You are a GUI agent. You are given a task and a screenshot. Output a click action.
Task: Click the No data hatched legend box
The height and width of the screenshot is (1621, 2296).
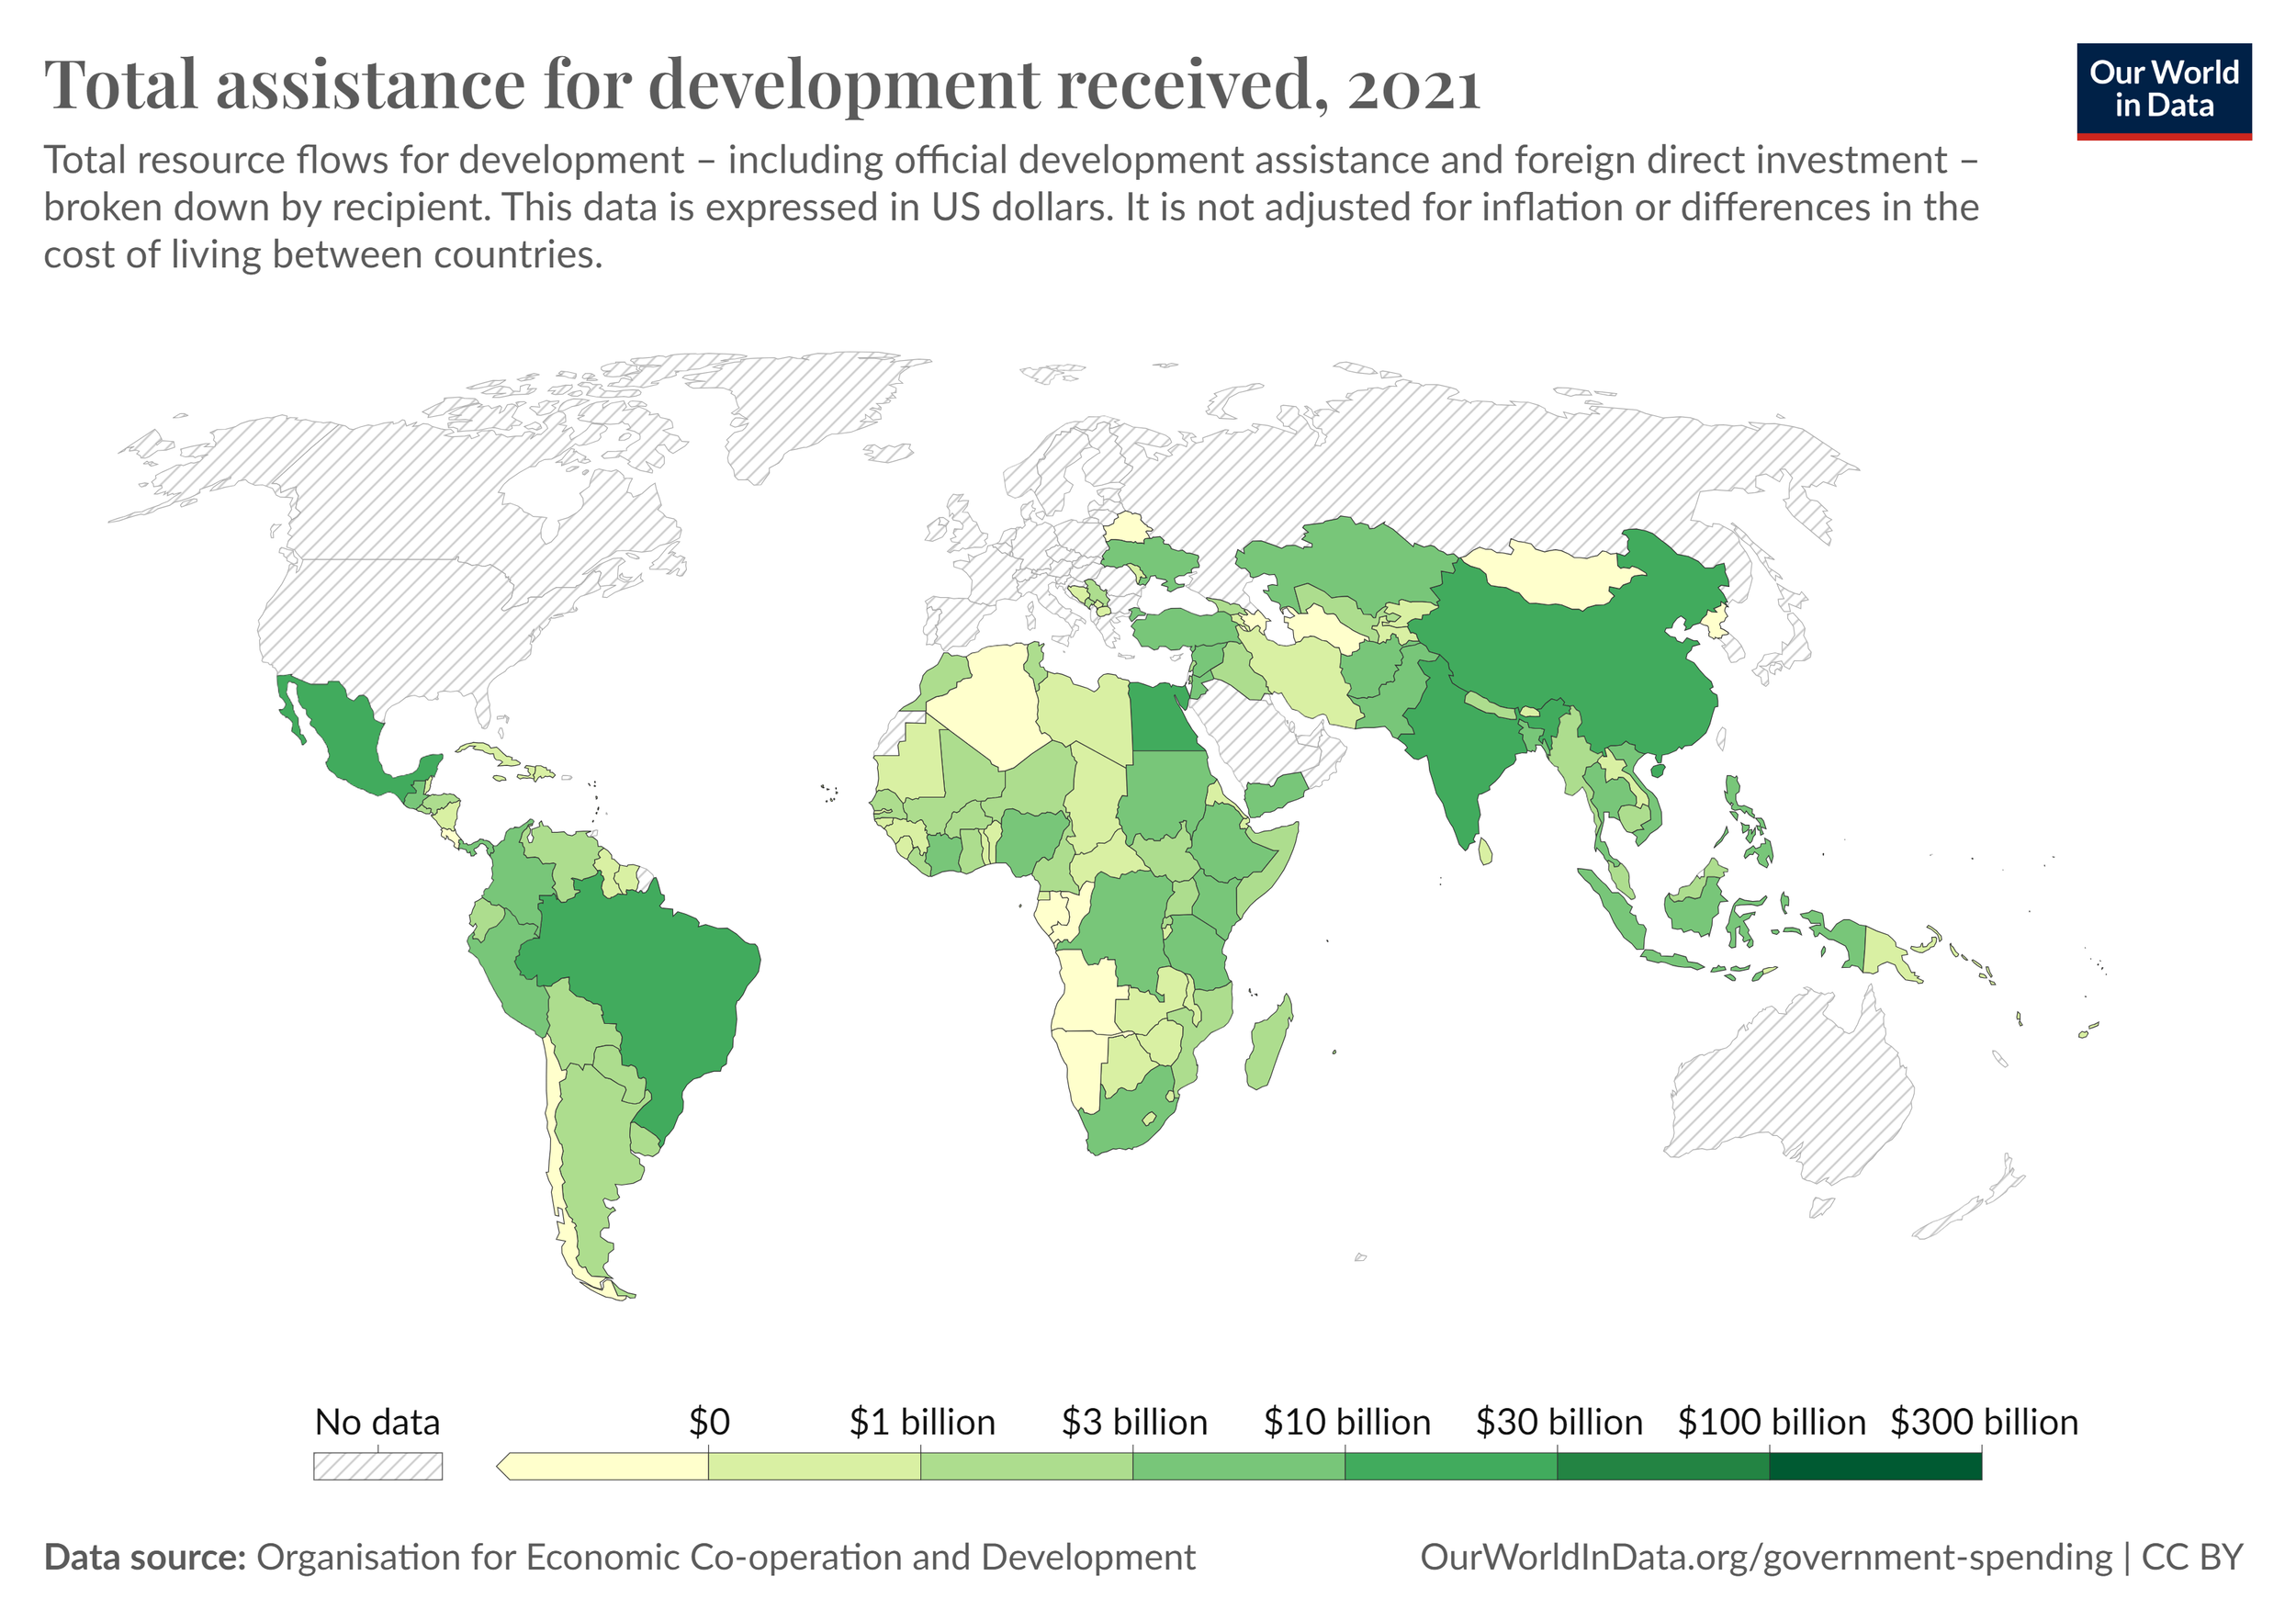coord(377,1466)
